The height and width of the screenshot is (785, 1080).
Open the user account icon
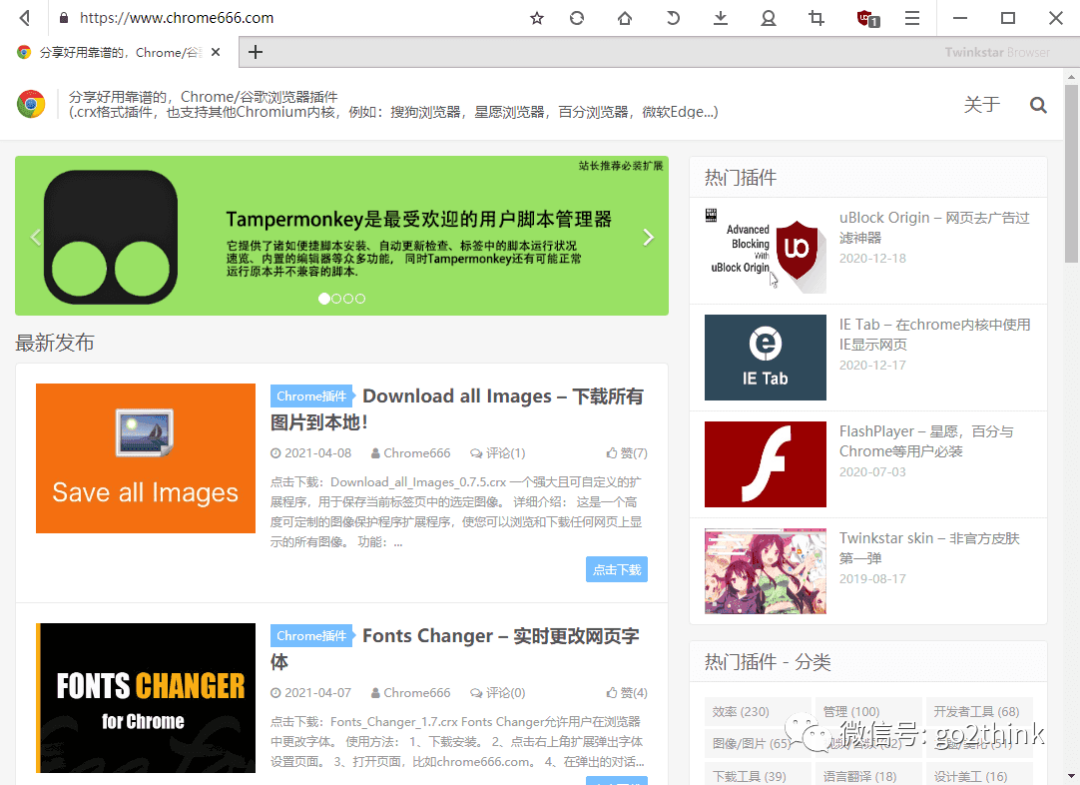[x=769, y=18]
